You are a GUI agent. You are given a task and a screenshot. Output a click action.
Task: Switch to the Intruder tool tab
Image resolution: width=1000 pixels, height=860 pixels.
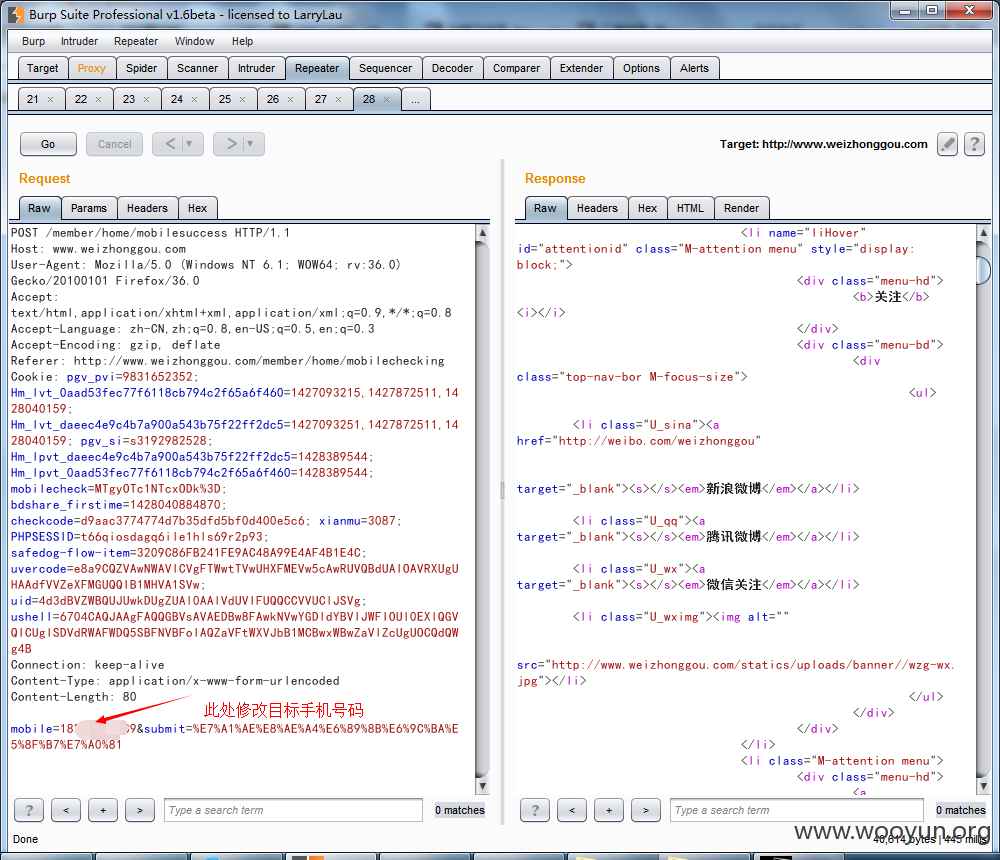click(x=256, y=68)
